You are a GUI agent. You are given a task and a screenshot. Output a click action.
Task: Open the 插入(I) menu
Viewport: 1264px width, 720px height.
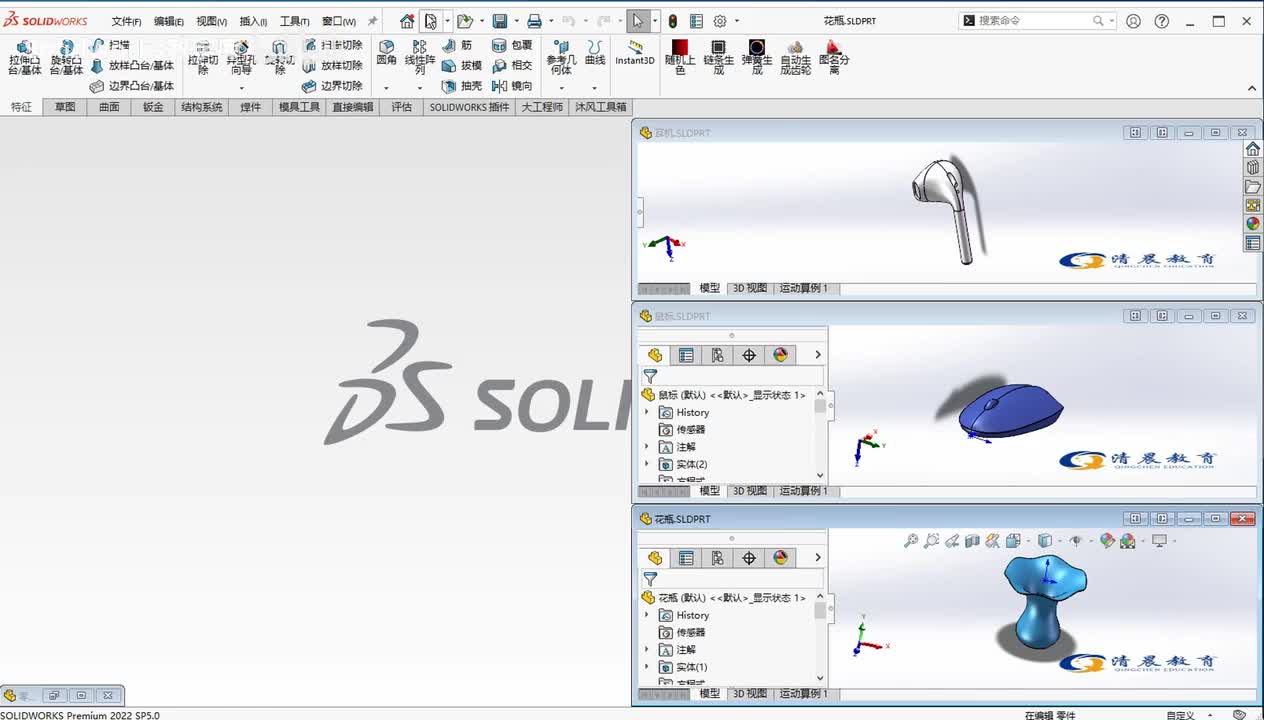pyautogui.click(x=253, y=21)
